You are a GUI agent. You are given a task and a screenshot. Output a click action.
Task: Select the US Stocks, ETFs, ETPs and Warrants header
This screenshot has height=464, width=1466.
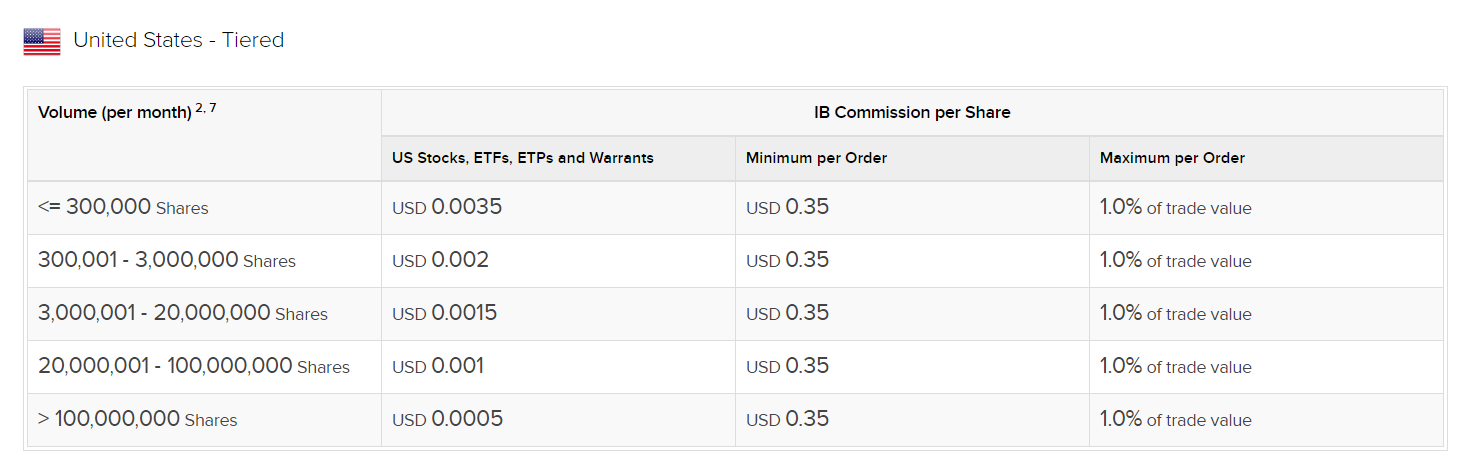[x=523, y=158]
